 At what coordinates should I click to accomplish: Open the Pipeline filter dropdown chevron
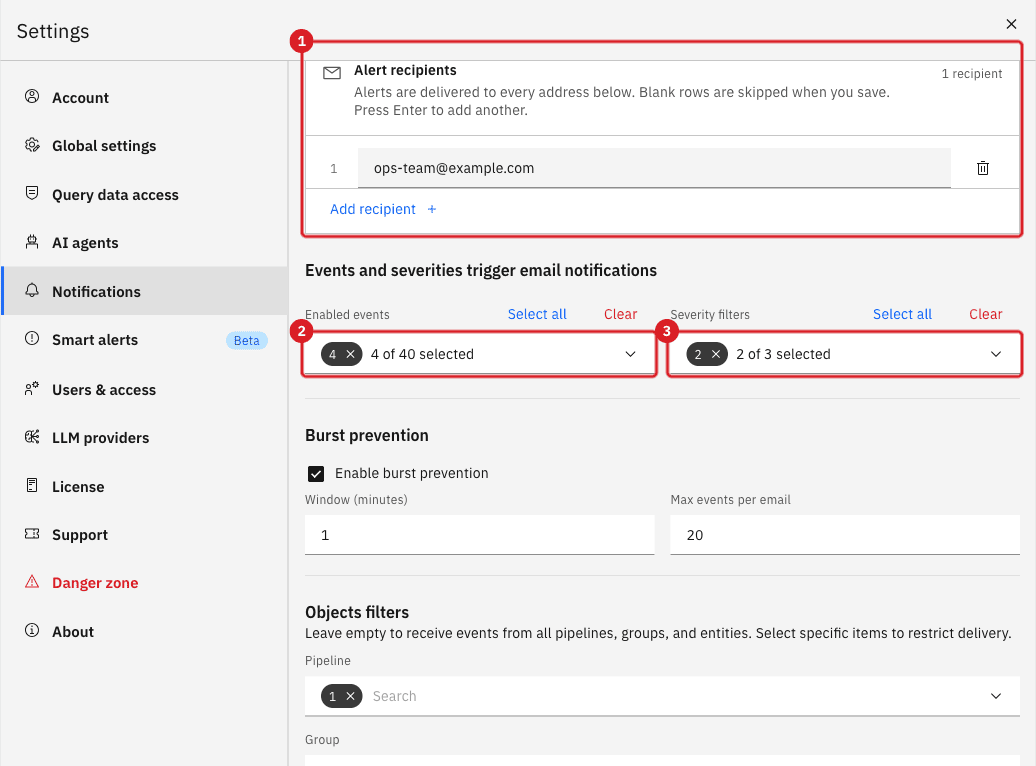[x=996, y=696]
